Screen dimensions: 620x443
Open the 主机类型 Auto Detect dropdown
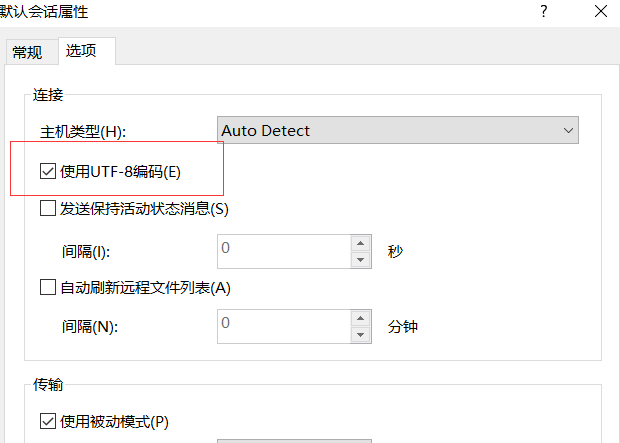pyautogui.click(x=398, y=130)
